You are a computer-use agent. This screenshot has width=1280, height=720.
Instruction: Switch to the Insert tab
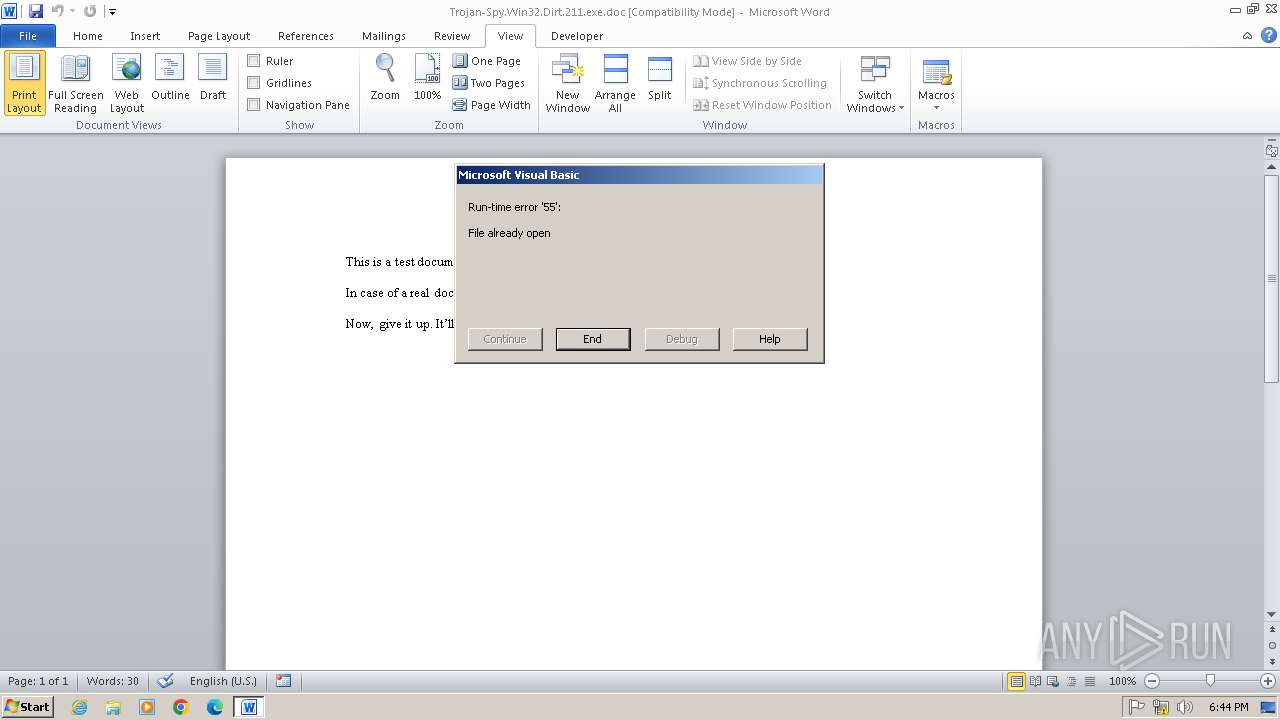(145, 35)
